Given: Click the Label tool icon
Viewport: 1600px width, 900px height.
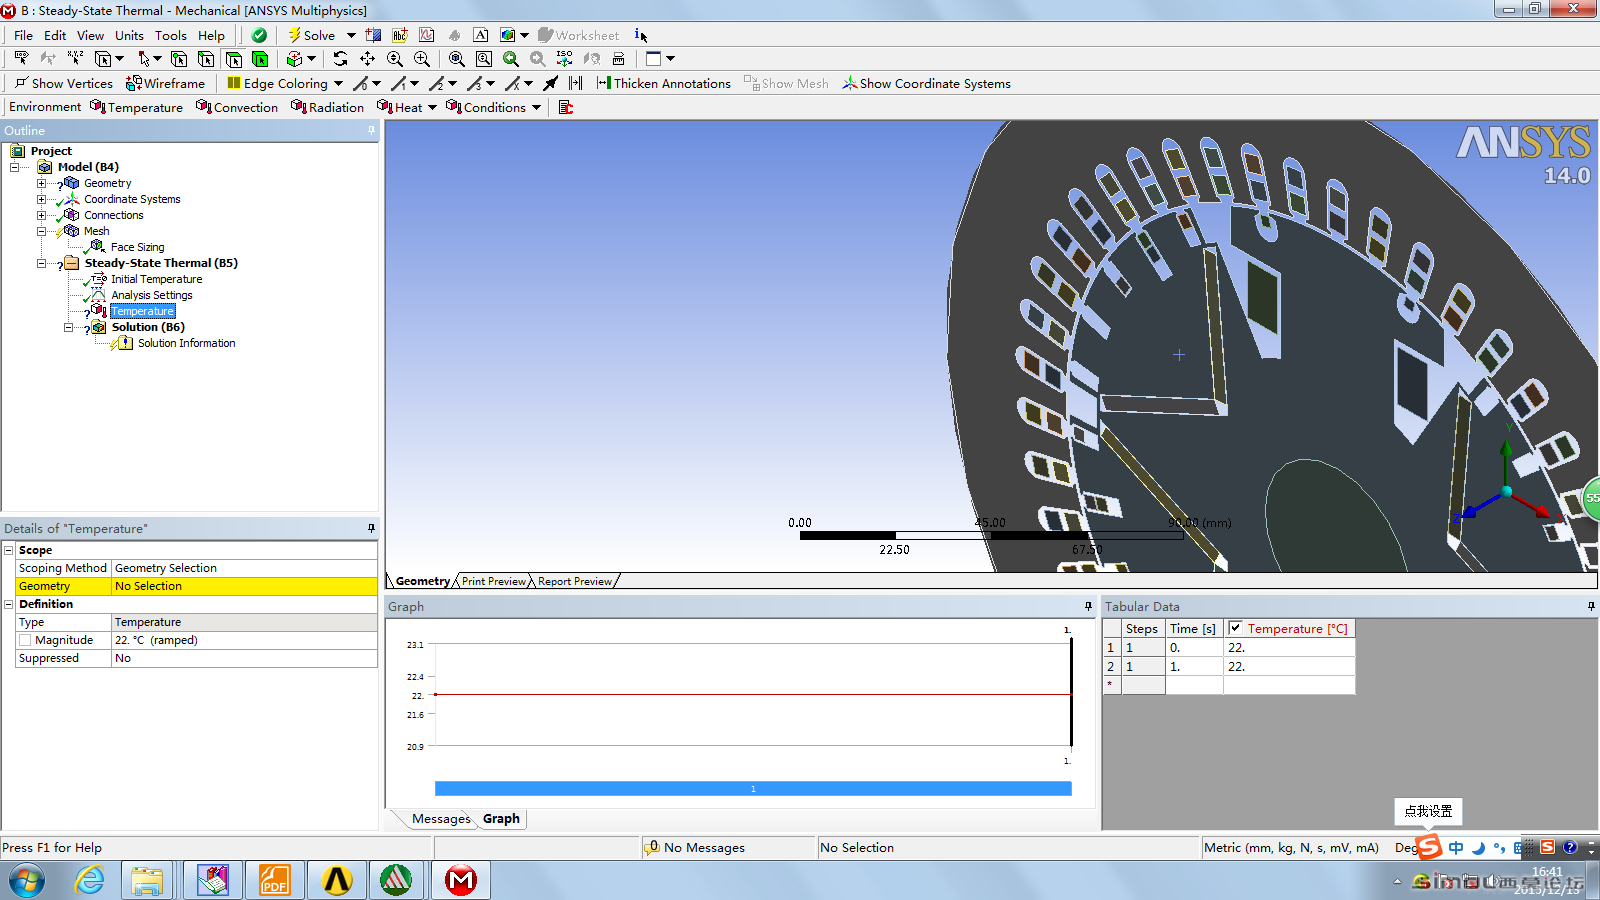Looking at the screenshot, I should pos(21,59).
